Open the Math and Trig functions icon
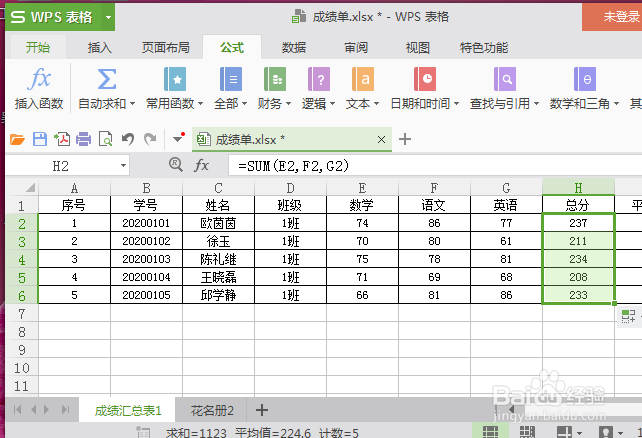This screenshot has width=642, height=438. click(585, 79)
